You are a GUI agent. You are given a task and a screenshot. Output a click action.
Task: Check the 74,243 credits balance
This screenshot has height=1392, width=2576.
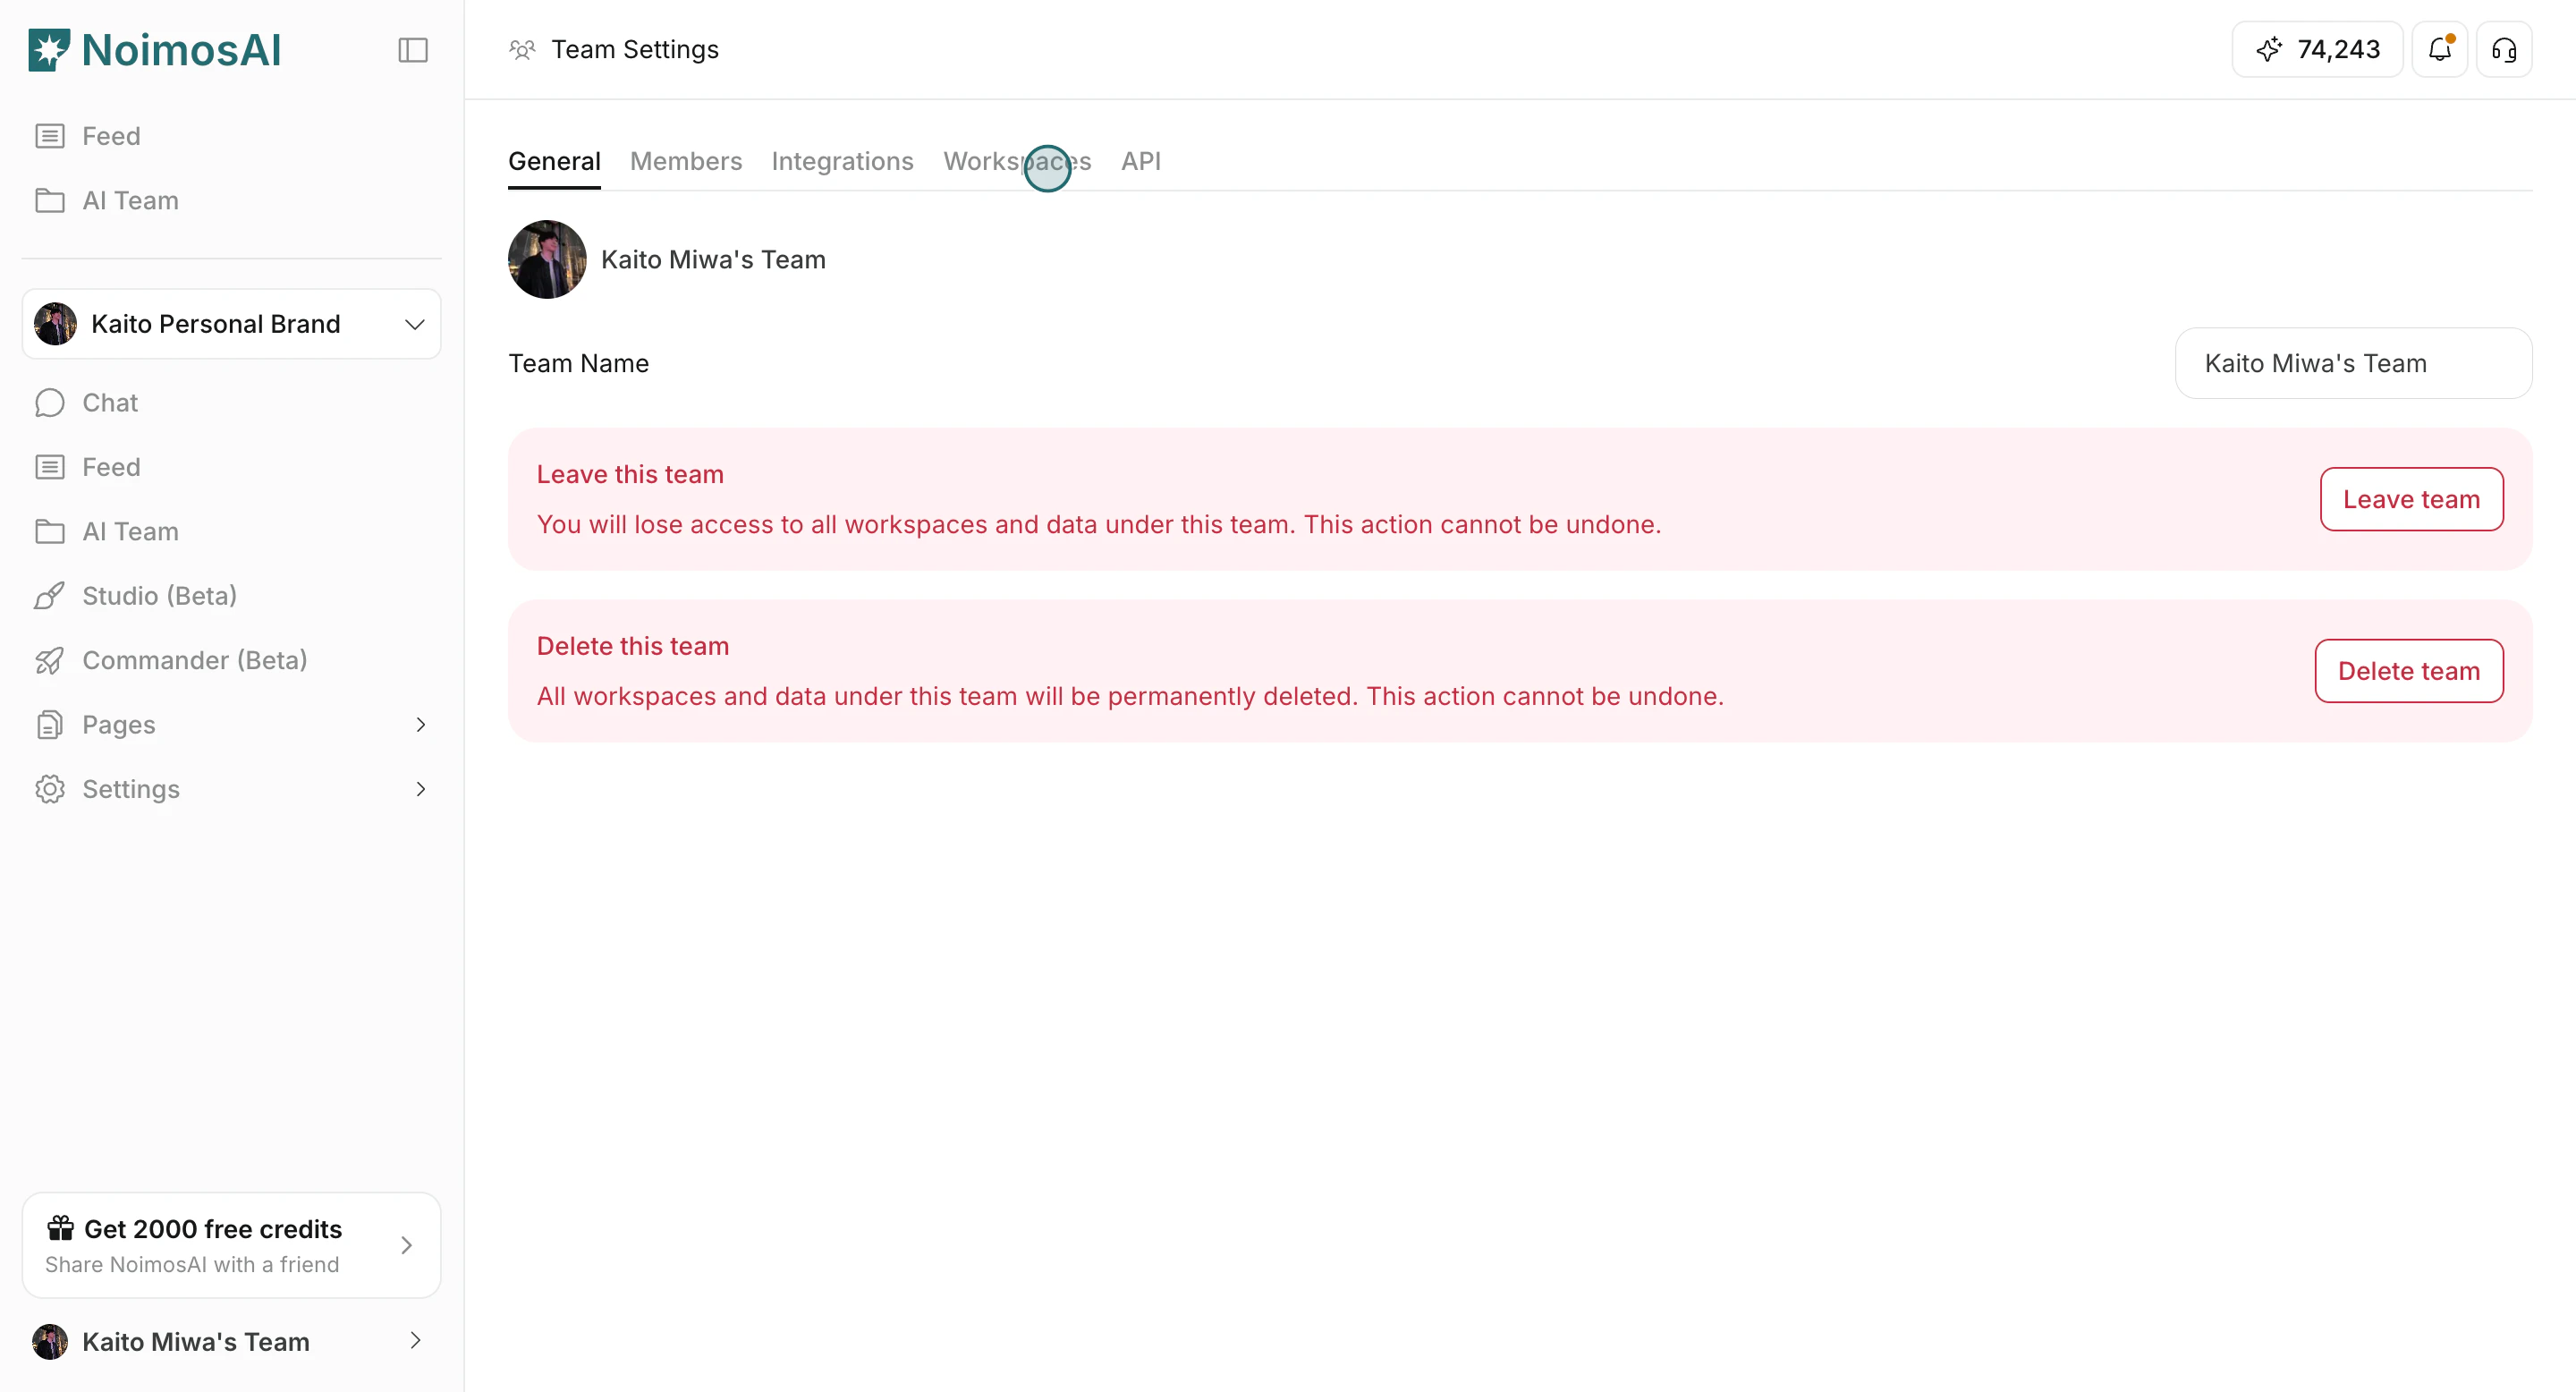2316,49
